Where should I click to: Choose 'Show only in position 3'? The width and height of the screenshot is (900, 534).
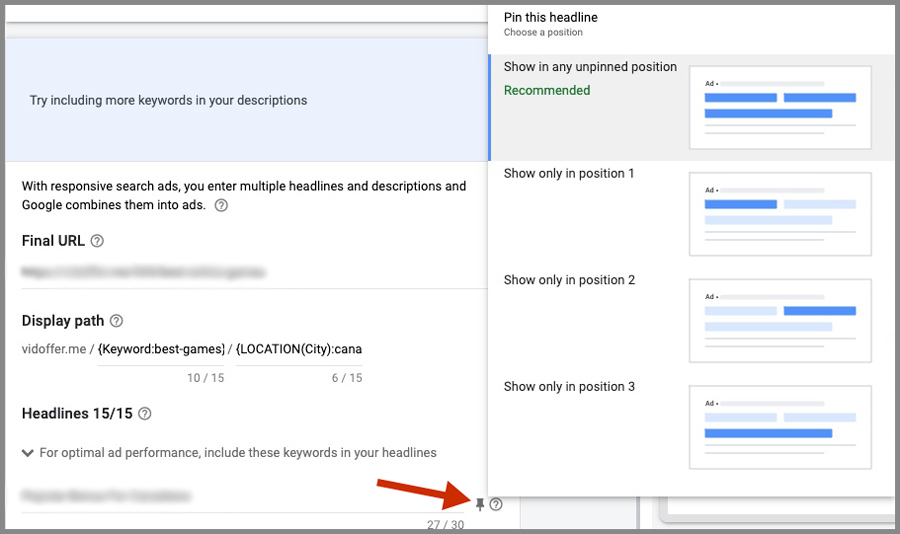click(569, 387)
